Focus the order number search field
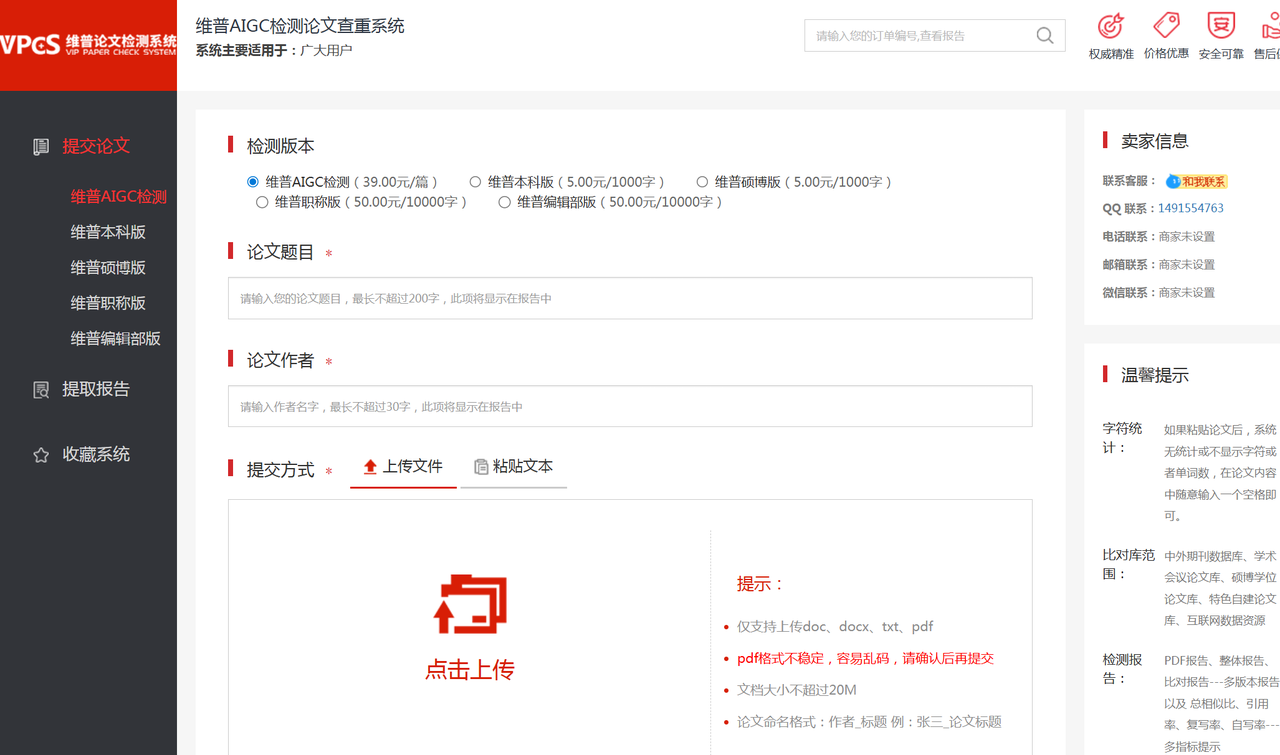The image size is (1280, 755). click(920, 36)
